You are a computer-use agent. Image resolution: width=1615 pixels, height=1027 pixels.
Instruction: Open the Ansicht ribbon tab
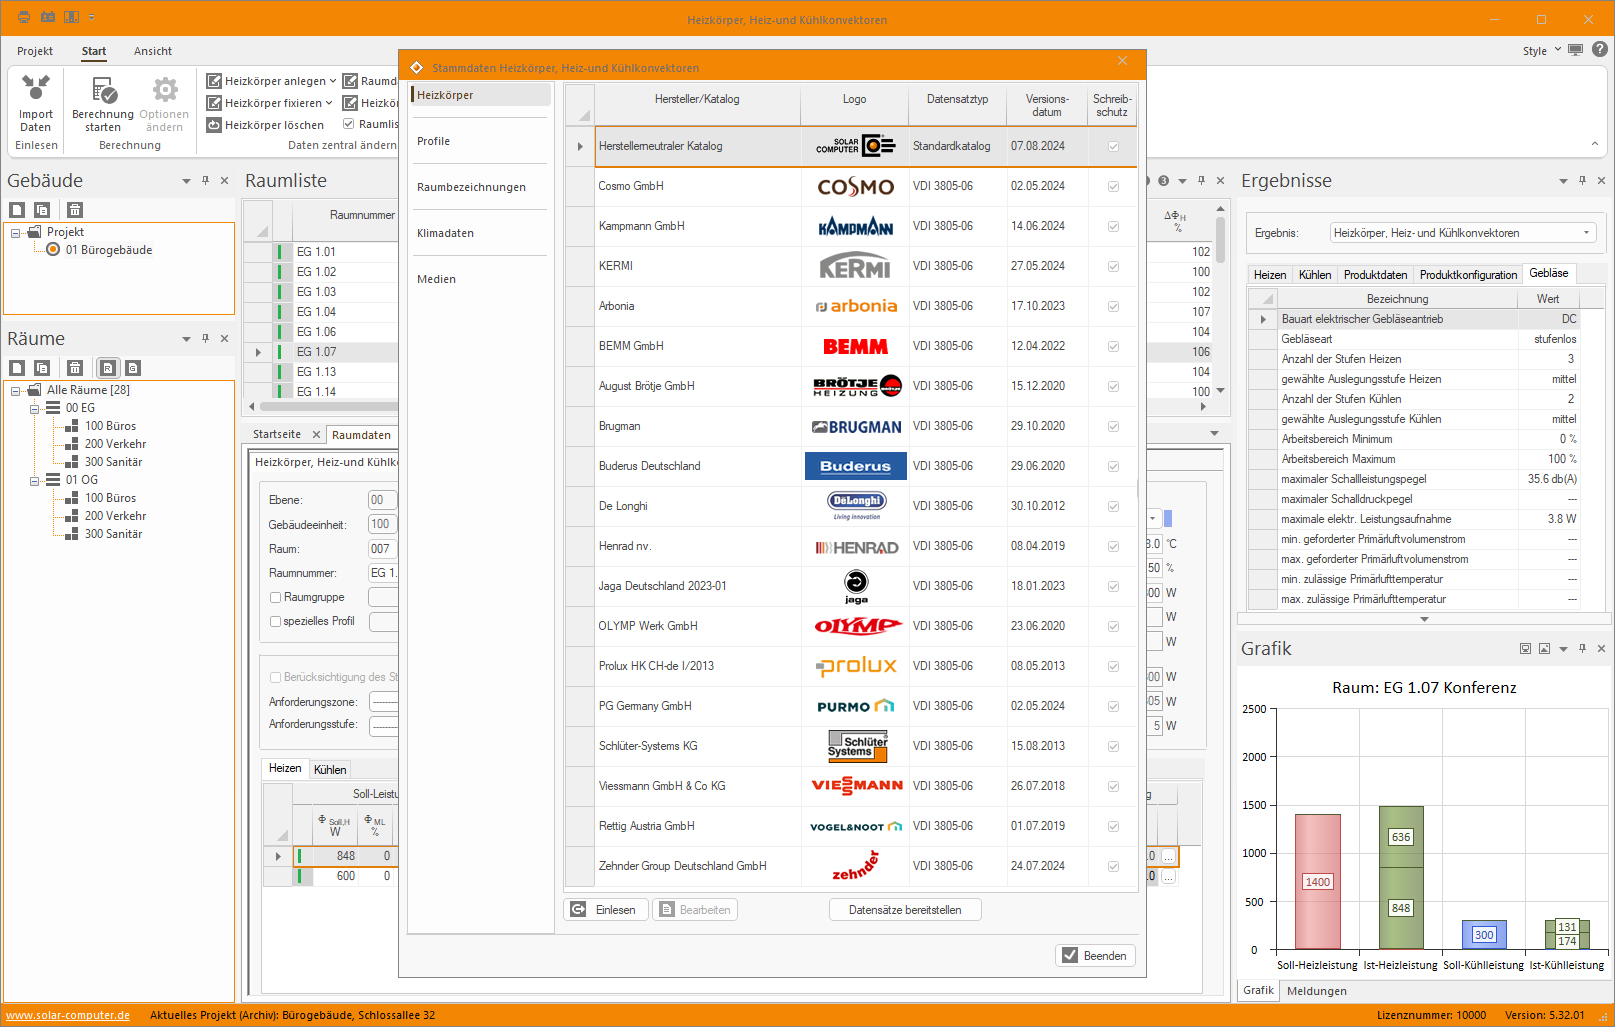[153, 51]
